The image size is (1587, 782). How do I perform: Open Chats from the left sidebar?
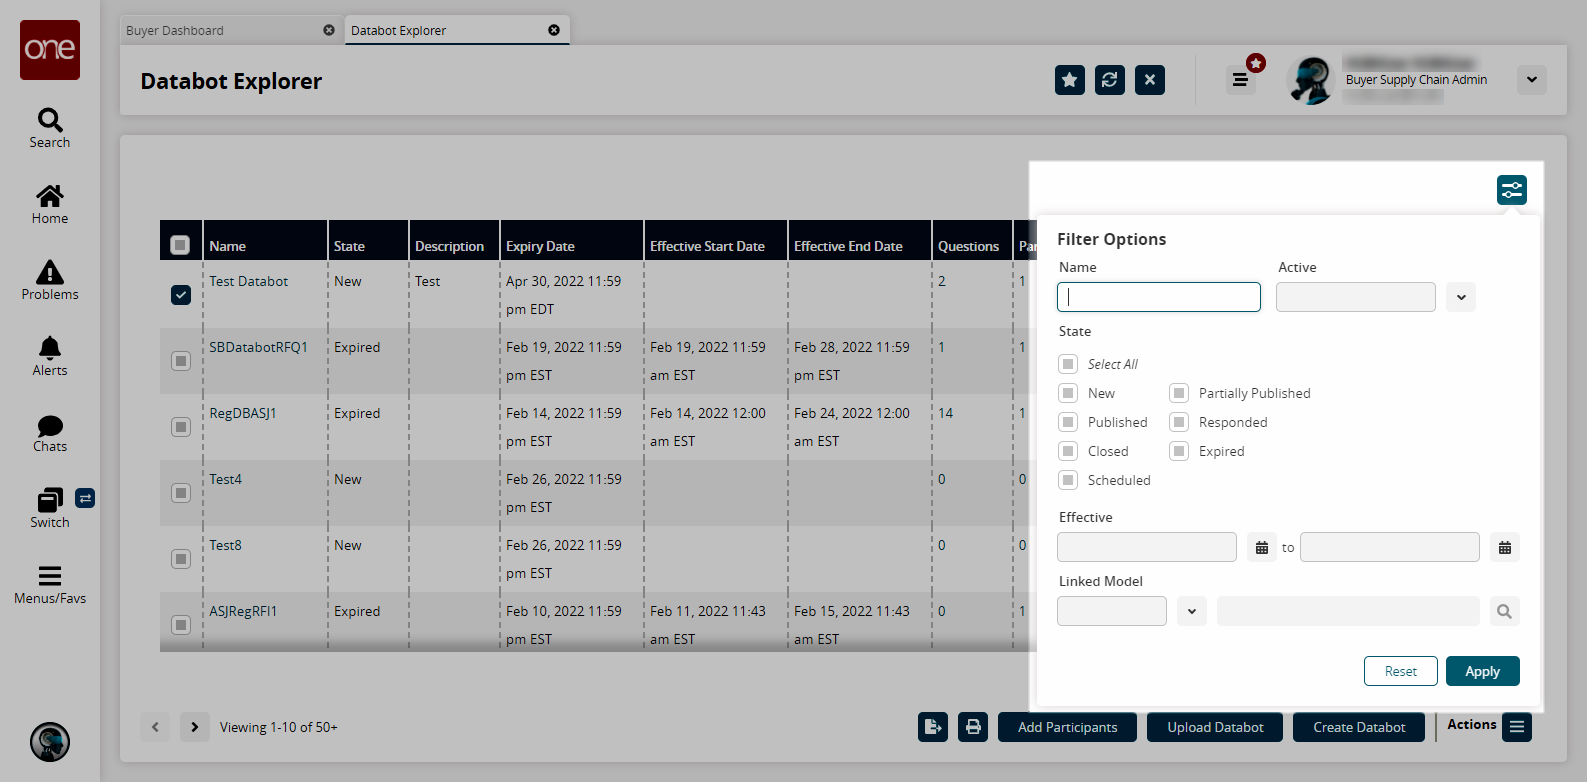coord(50,433)
